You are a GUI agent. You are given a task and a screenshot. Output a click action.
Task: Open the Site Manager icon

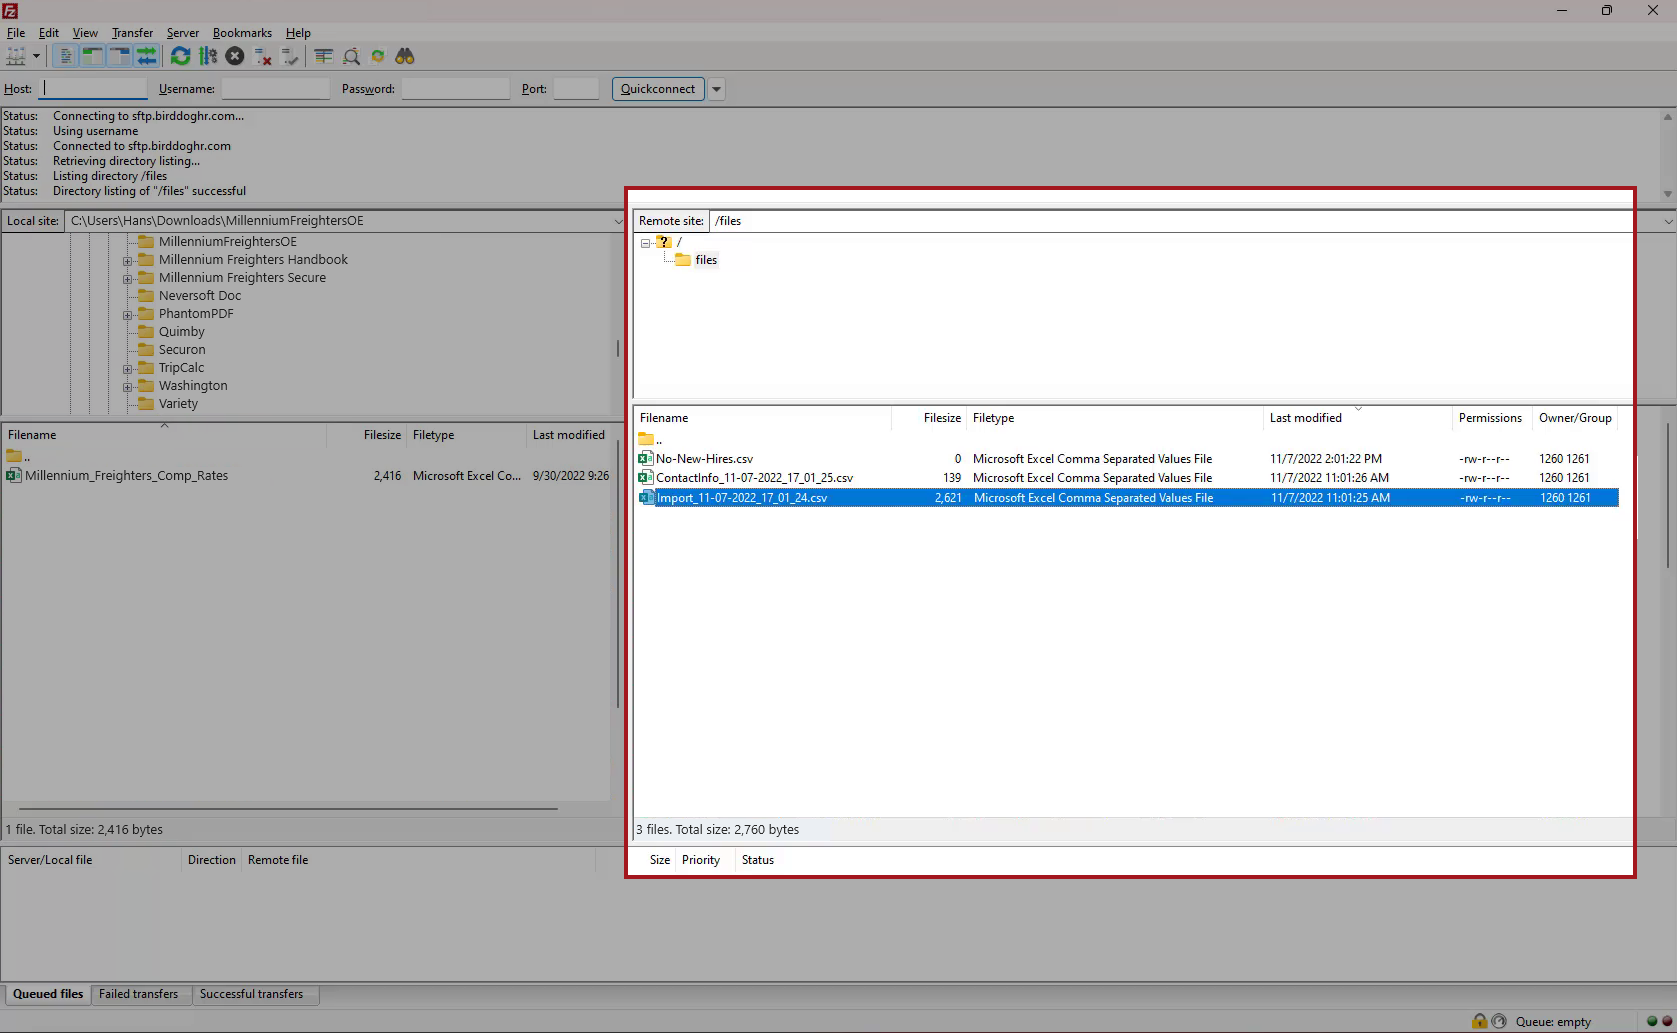(16, 56)
